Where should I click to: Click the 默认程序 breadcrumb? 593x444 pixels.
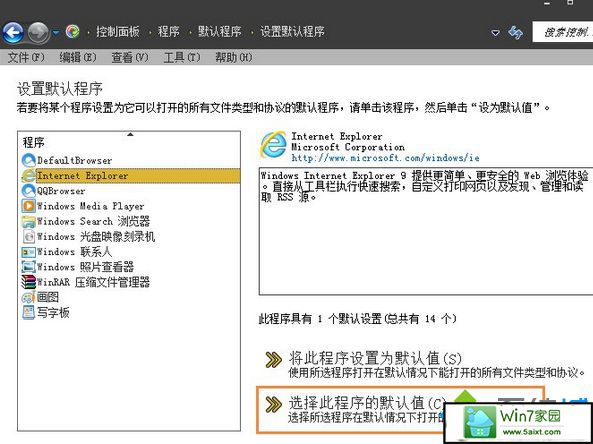tap(220, 31)
